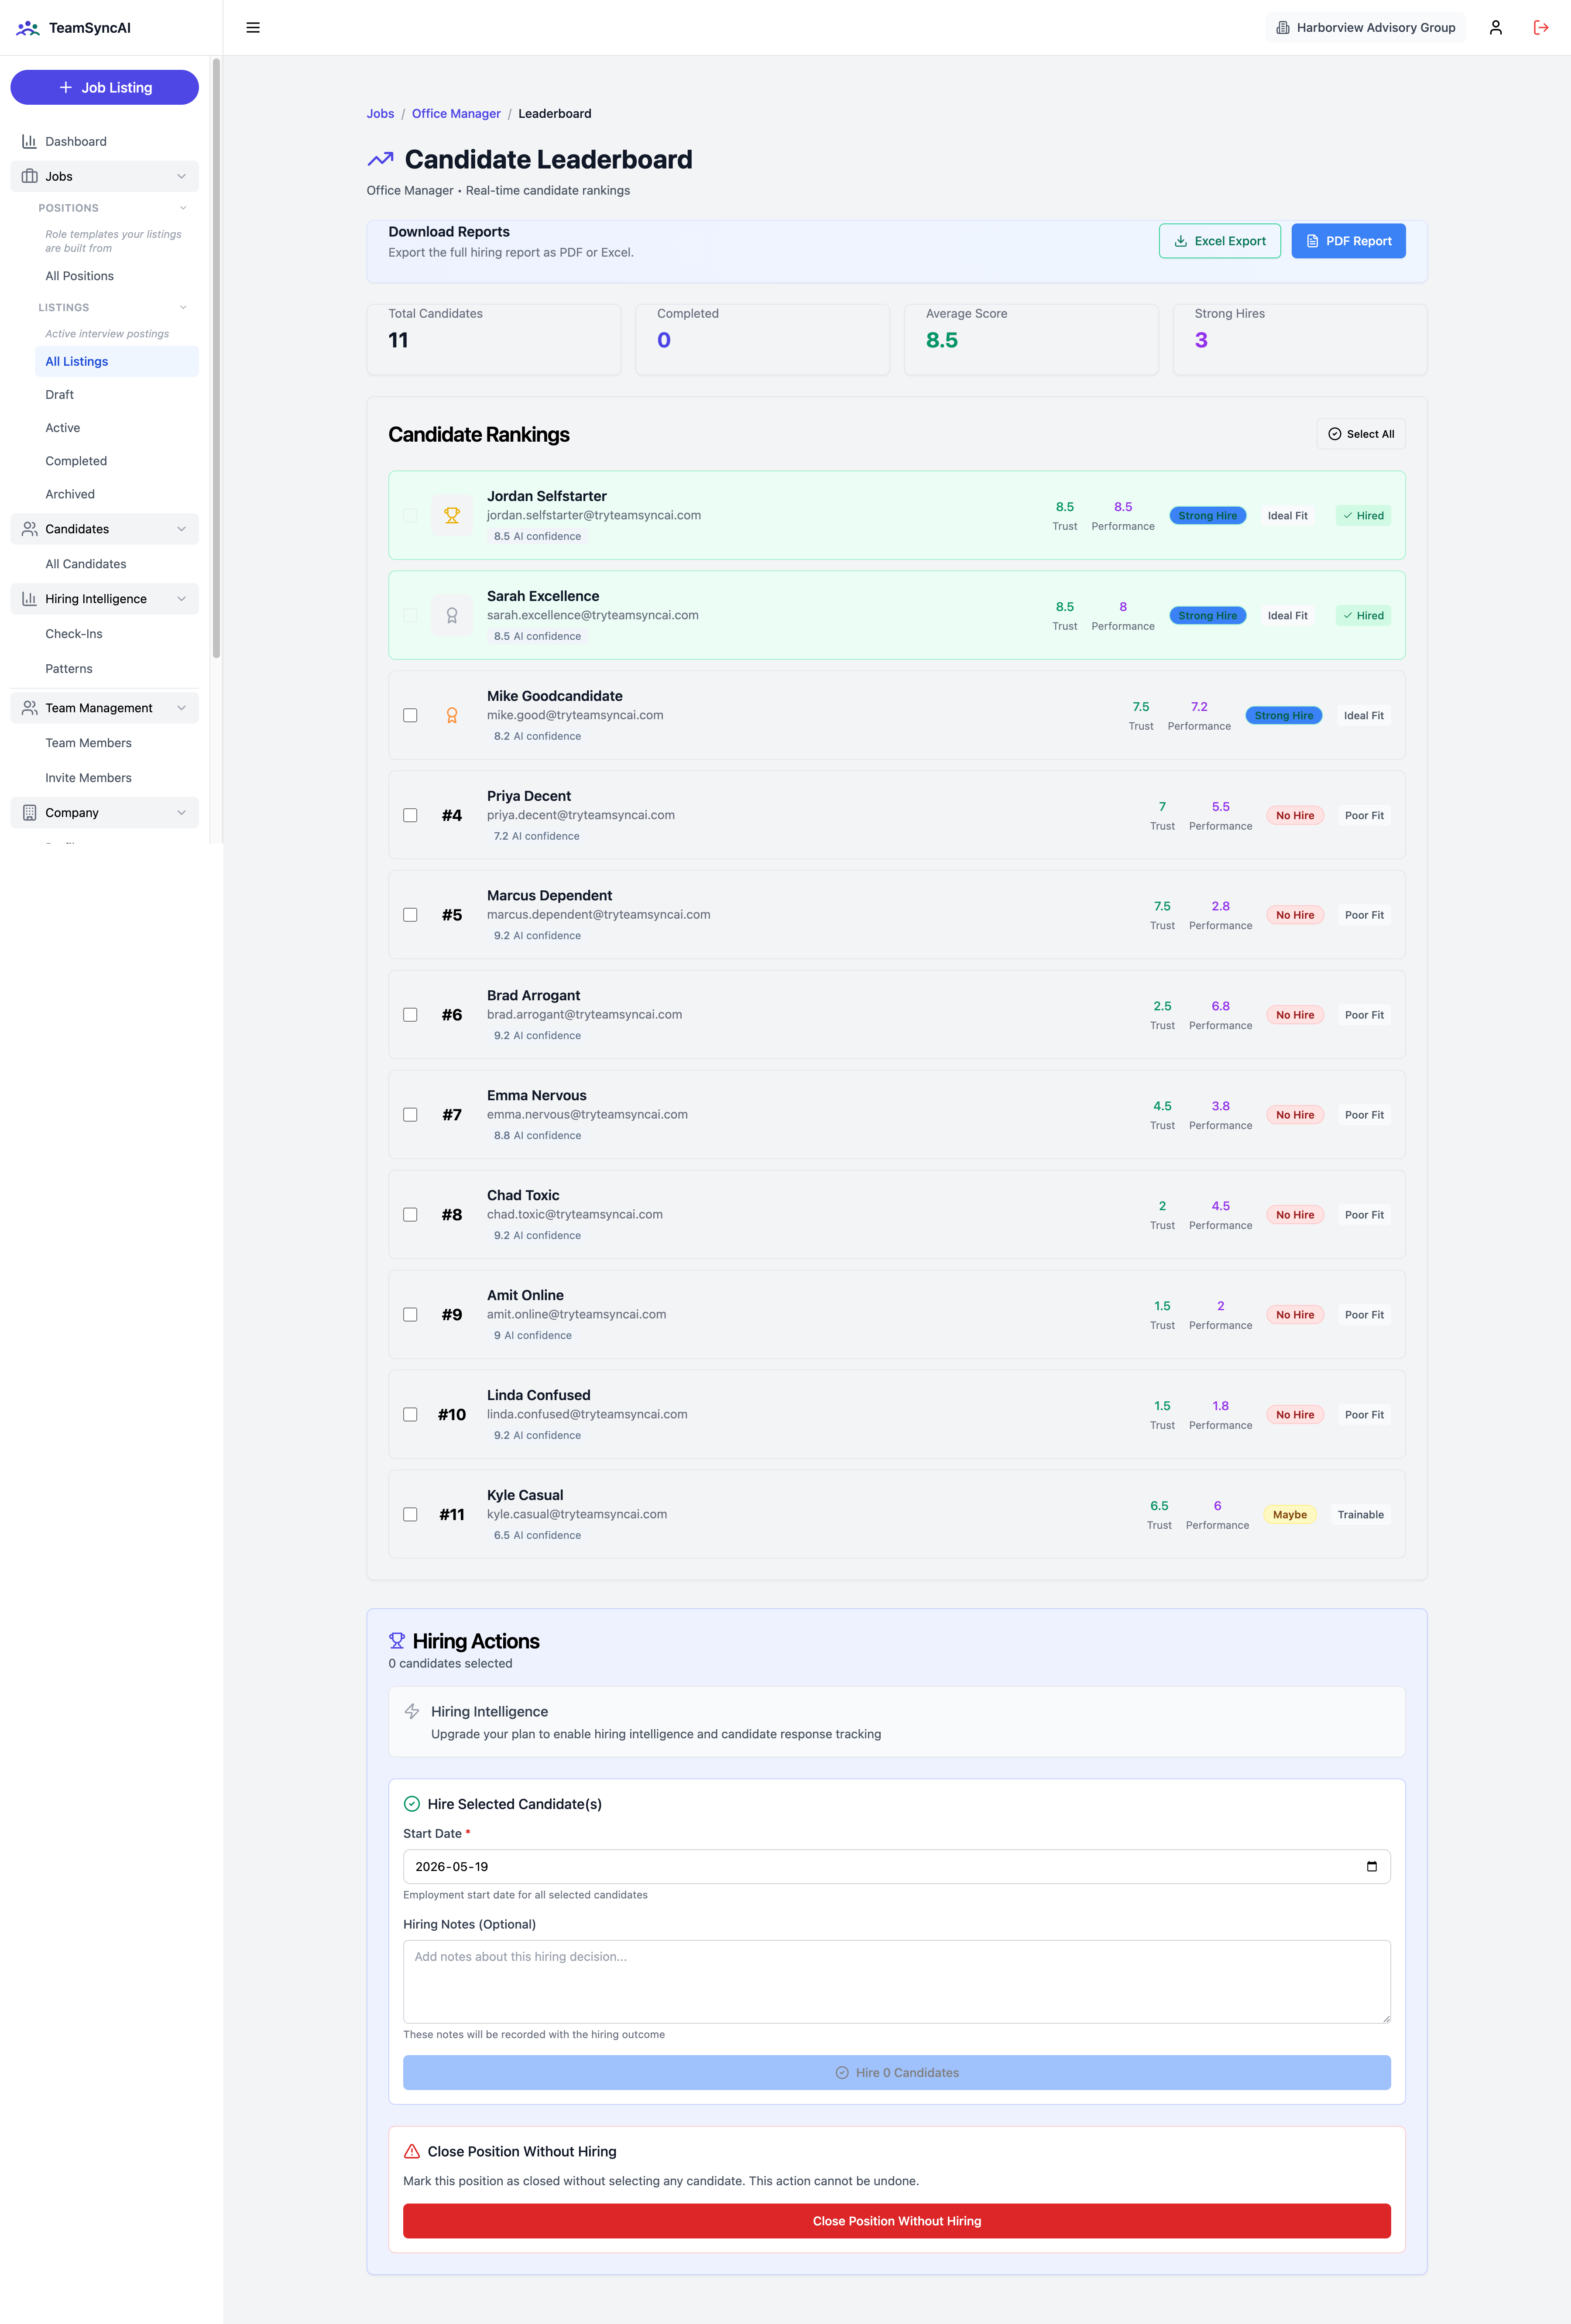Open the user profile icon
The height and width of the screenshot is (2324, 1571).
click(x=1496, y=28)
